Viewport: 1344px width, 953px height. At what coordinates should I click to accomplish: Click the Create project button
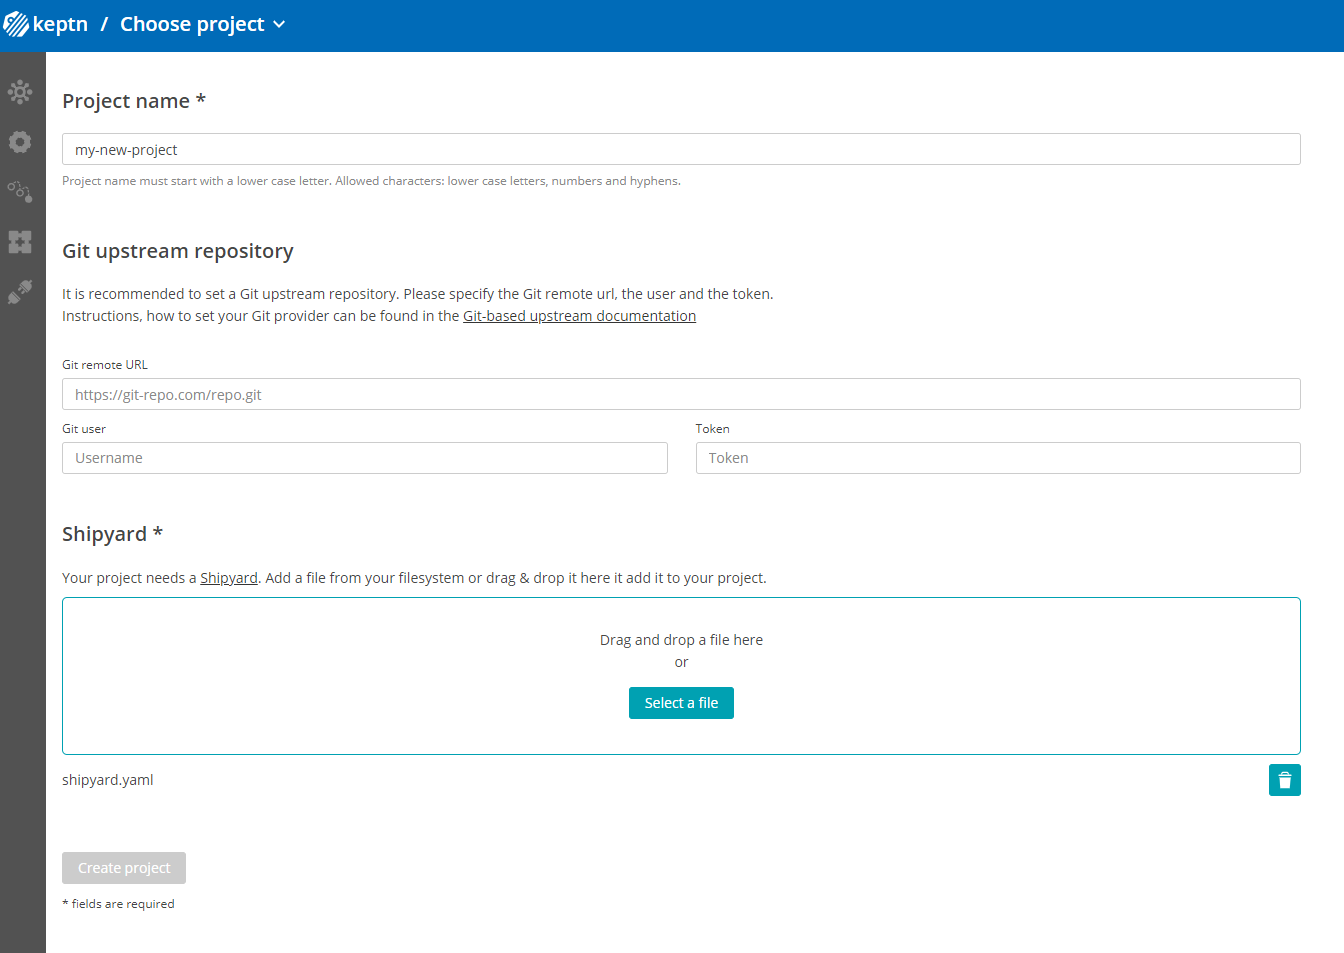[123, 867]
